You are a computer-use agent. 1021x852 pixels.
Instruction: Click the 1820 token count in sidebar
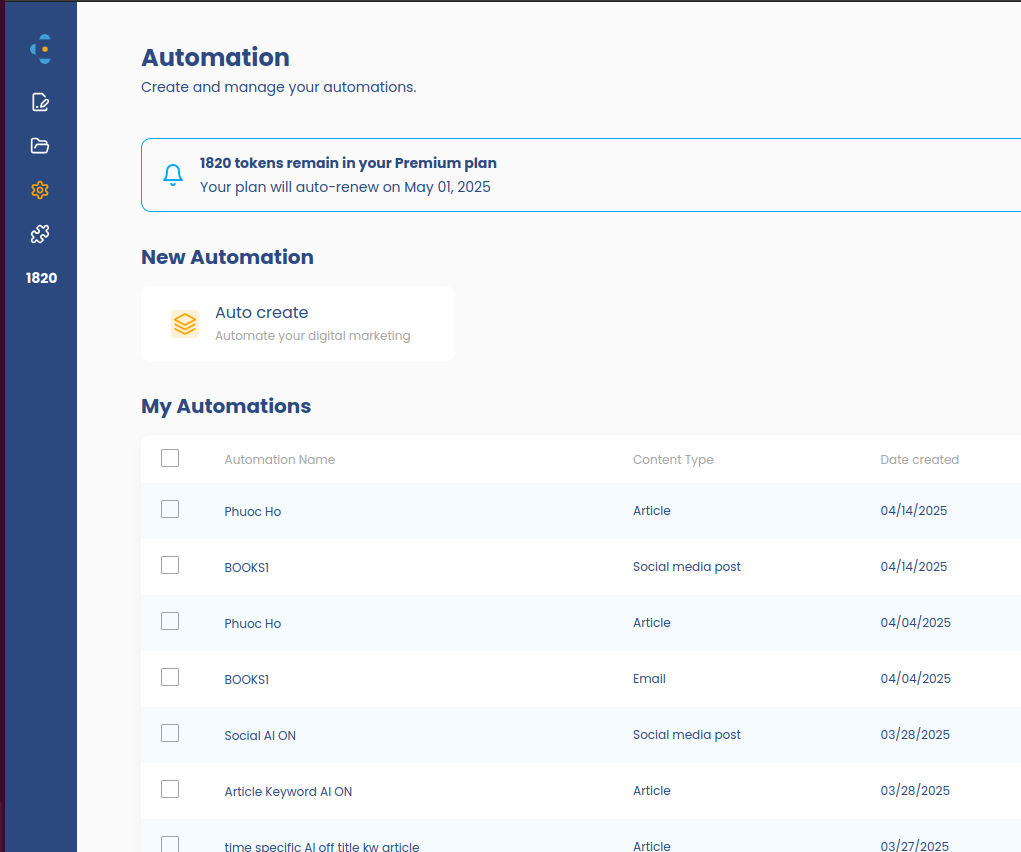41,278
